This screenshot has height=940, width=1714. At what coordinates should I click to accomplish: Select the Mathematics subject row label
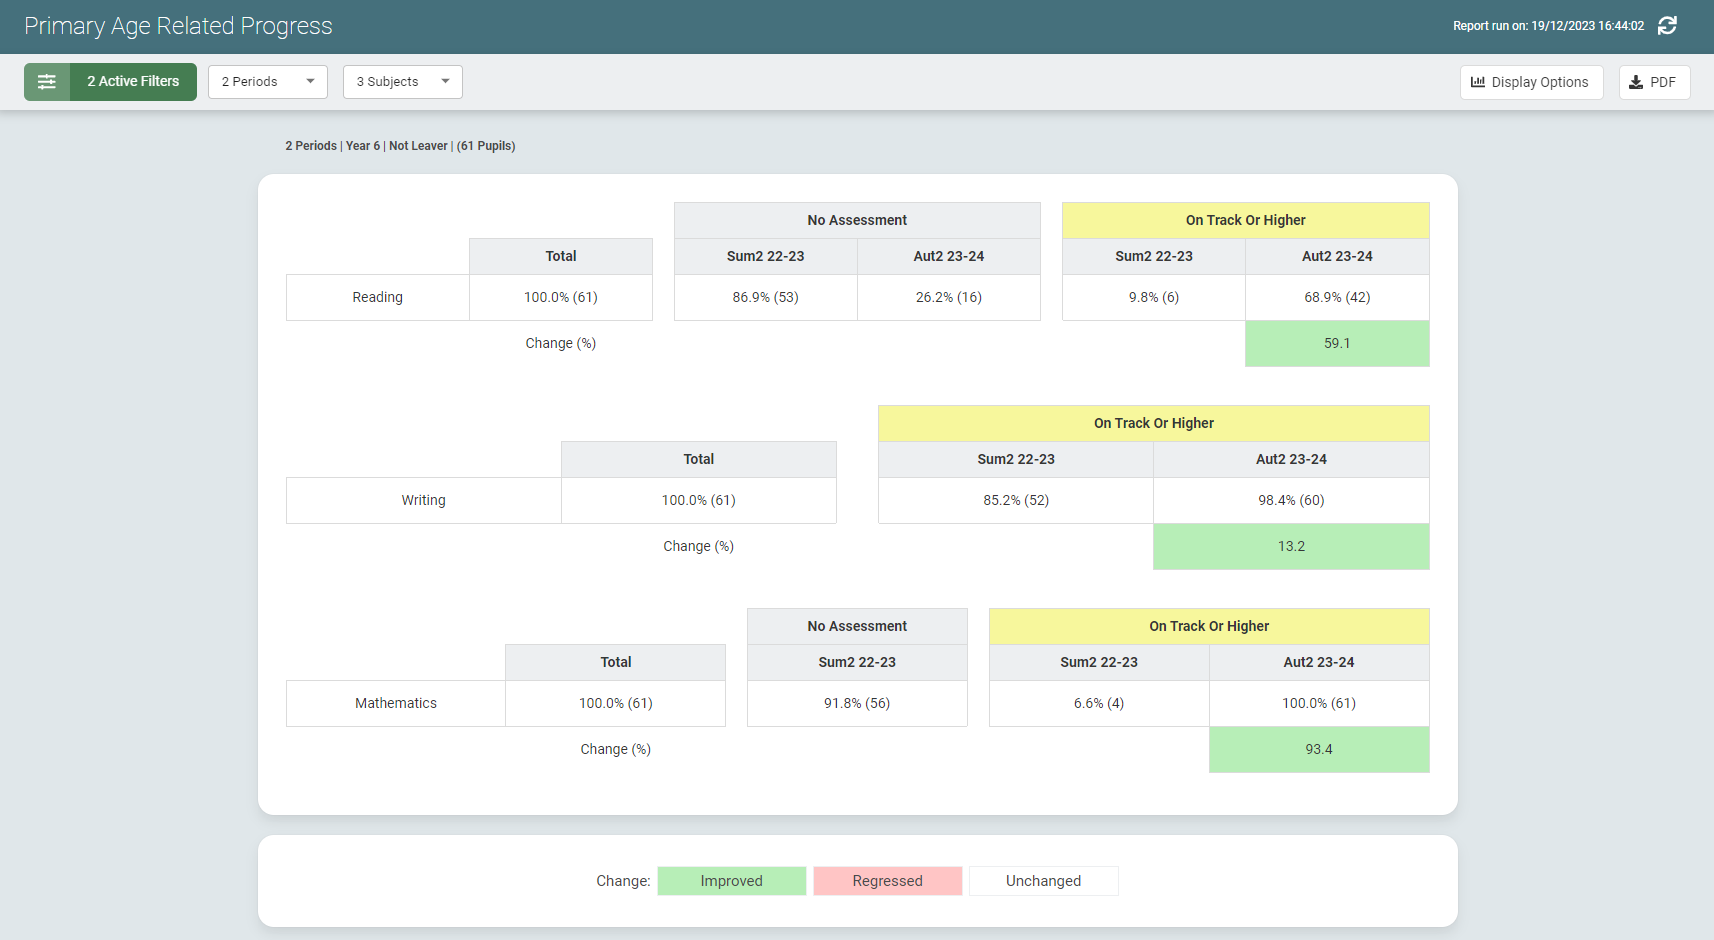(395, 703)
